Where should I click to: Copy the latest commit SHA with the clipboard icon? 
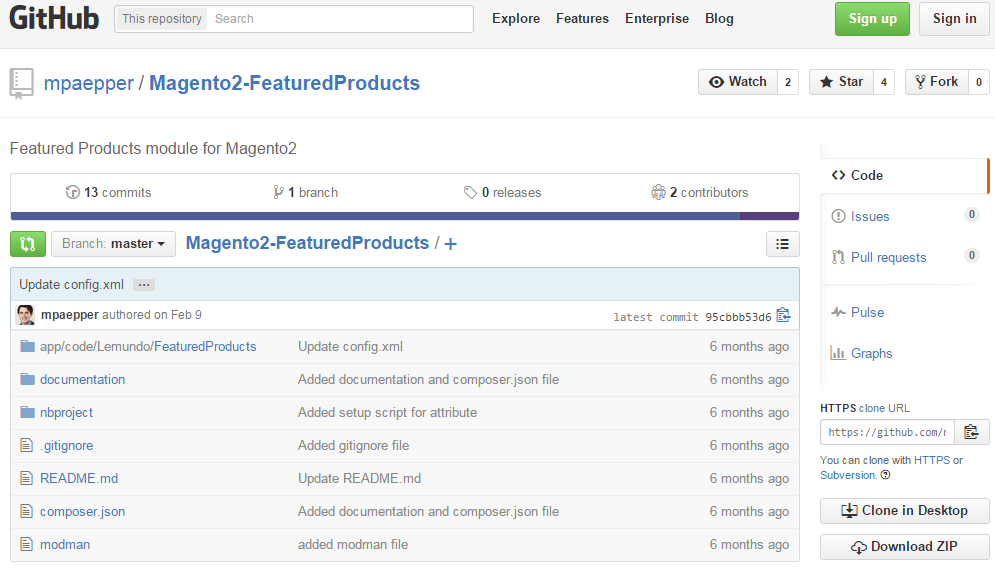pos(784,315)
